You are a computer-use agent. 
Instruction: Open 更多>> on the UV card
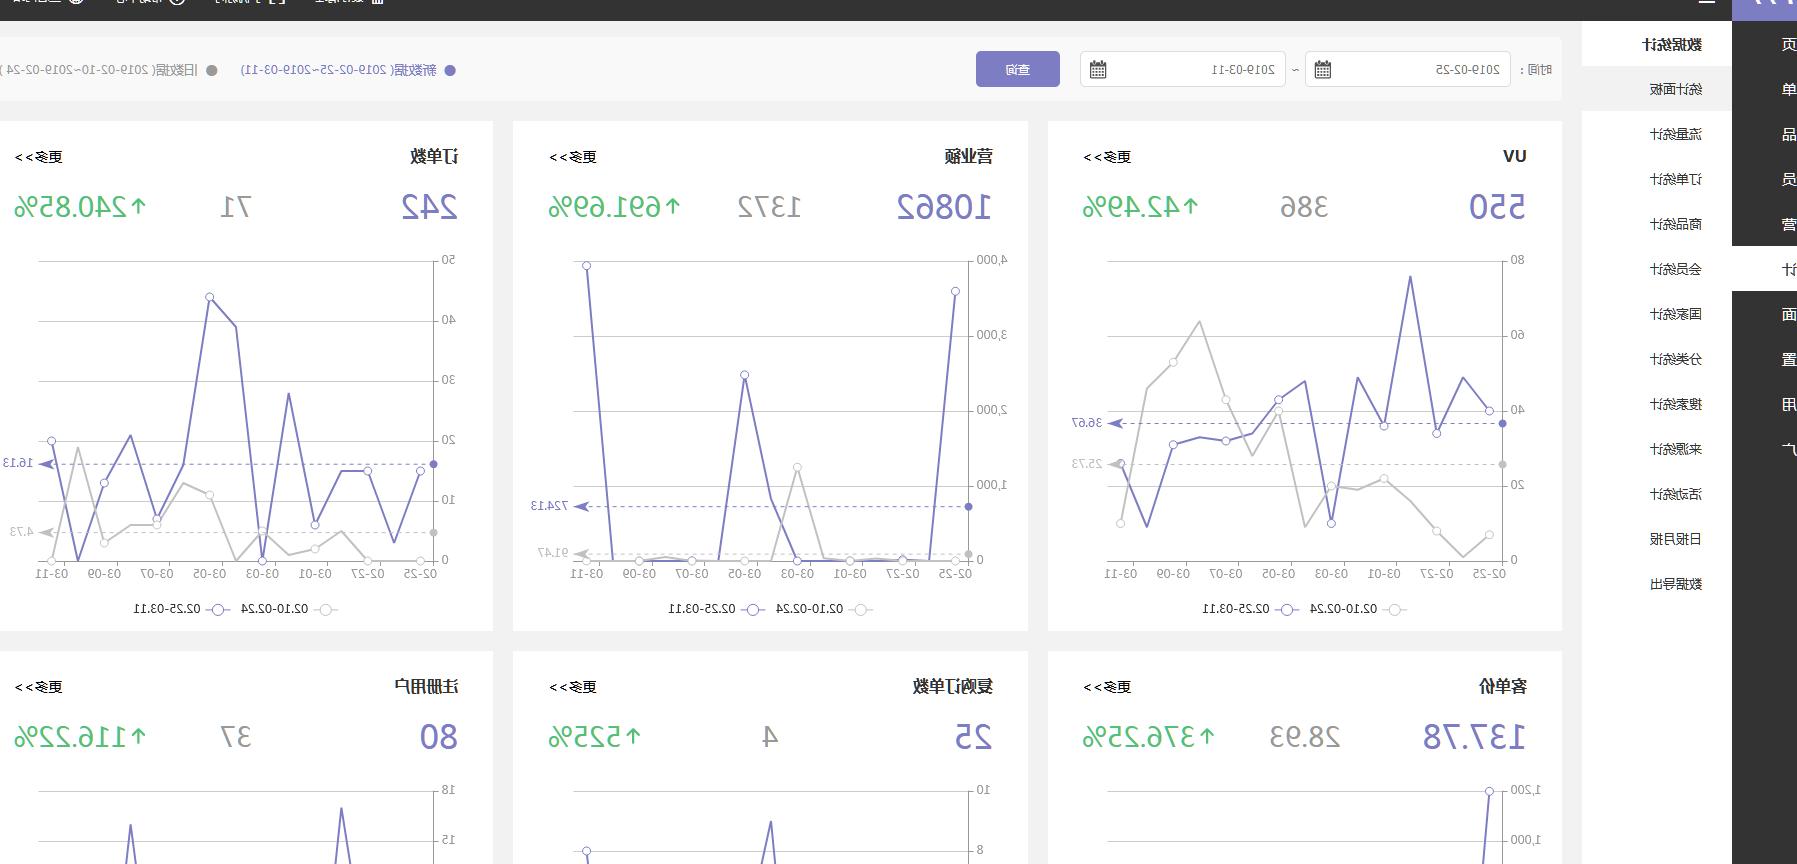(x=1108, y=157)
